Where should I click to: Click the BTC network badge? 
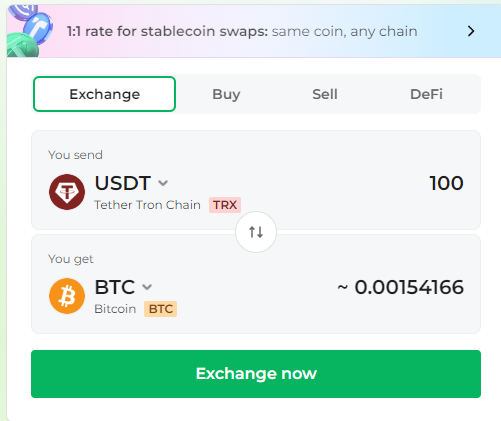tap(161, 309)
